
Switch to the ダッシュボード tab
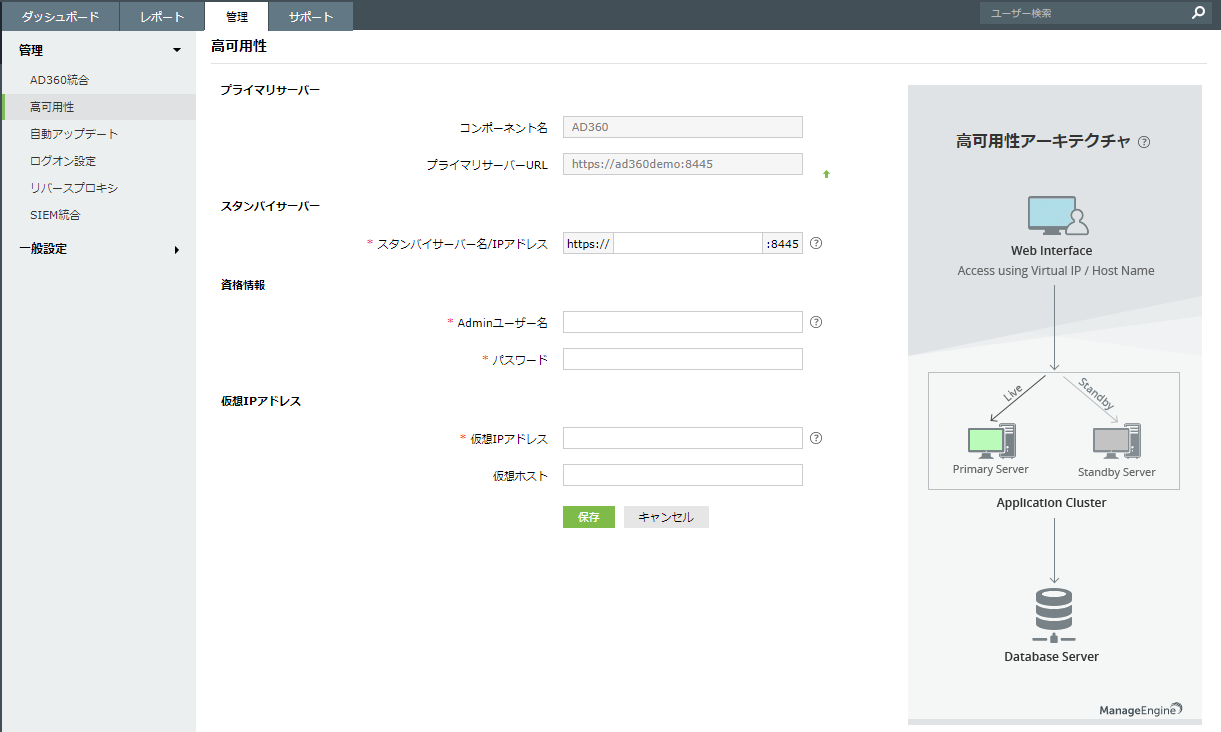click(x=60, y=16)
